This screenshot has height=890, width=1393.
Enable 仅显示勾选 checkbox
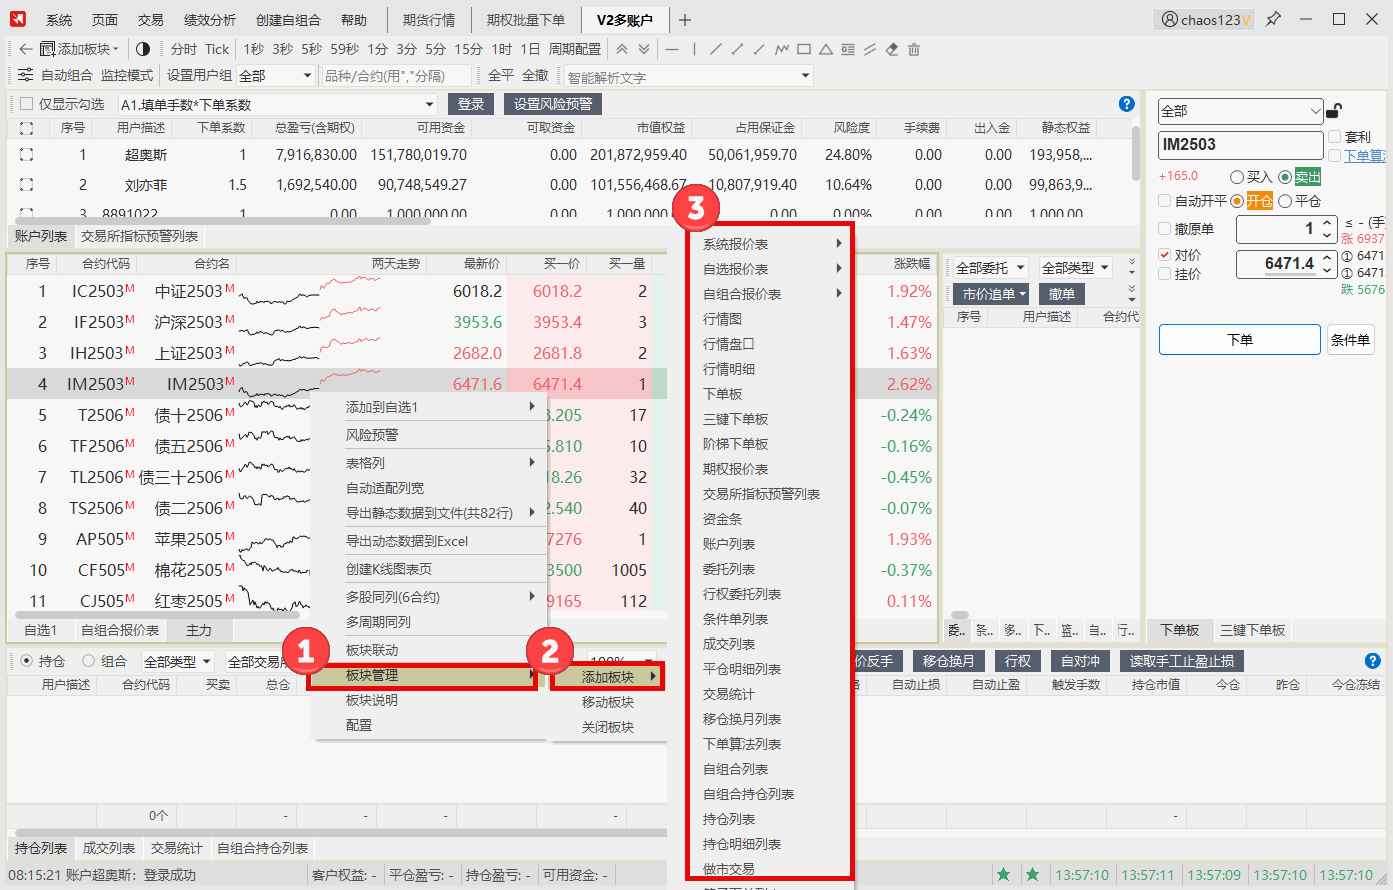click(x=27, y=104)
